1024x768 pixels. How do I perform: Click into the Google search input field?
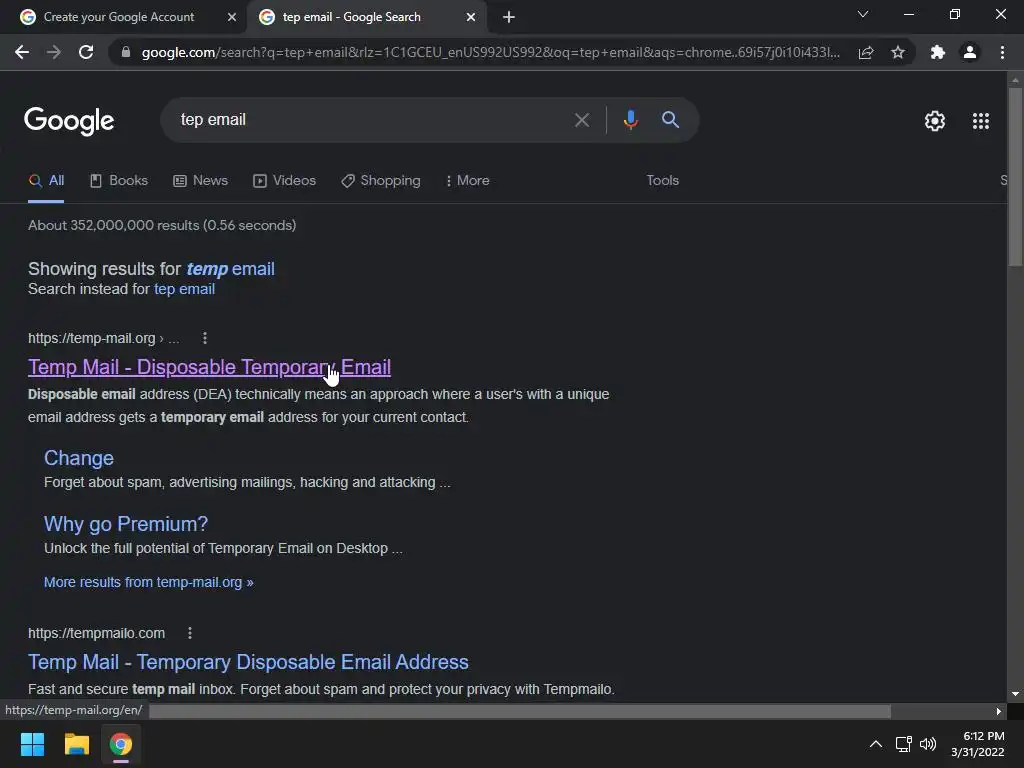click(372, 120)
